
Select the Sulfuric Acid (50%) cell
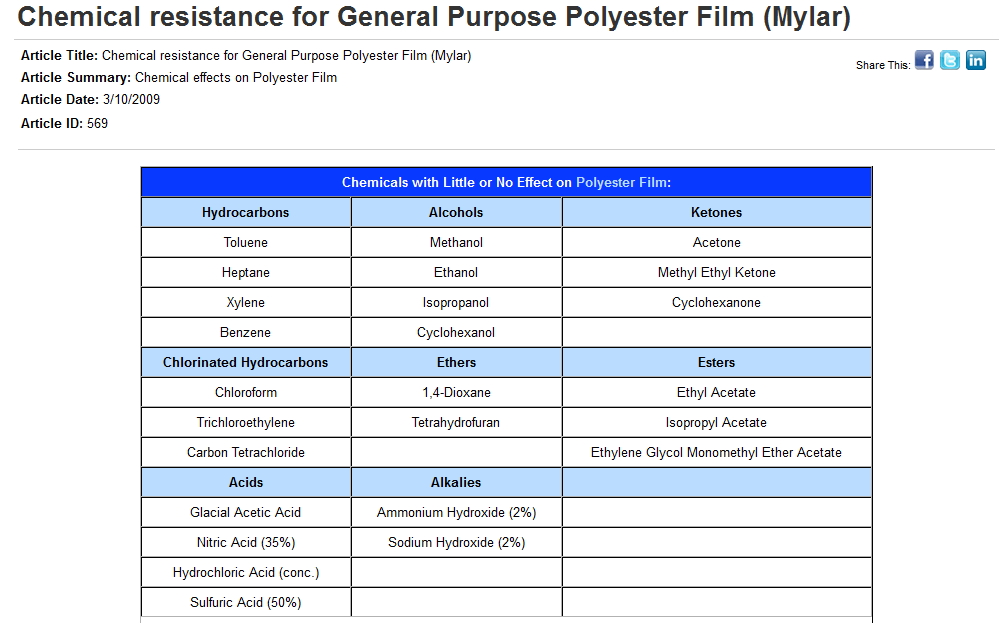246,602
